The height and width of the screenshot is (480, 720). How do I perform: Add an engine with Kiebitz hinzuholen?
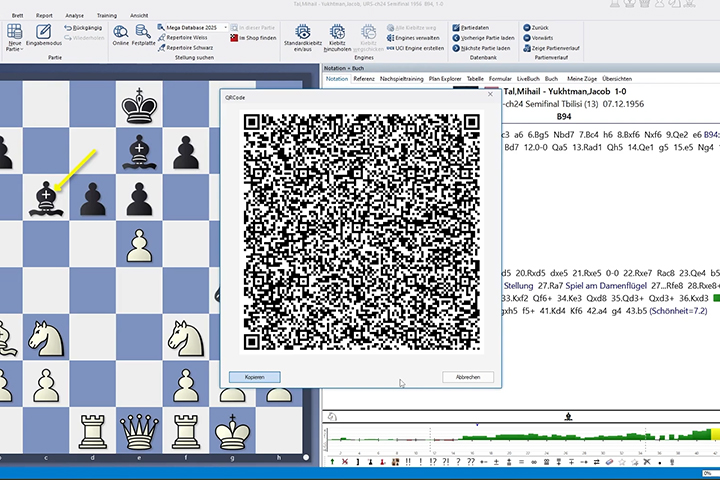(x=337, y=38)
